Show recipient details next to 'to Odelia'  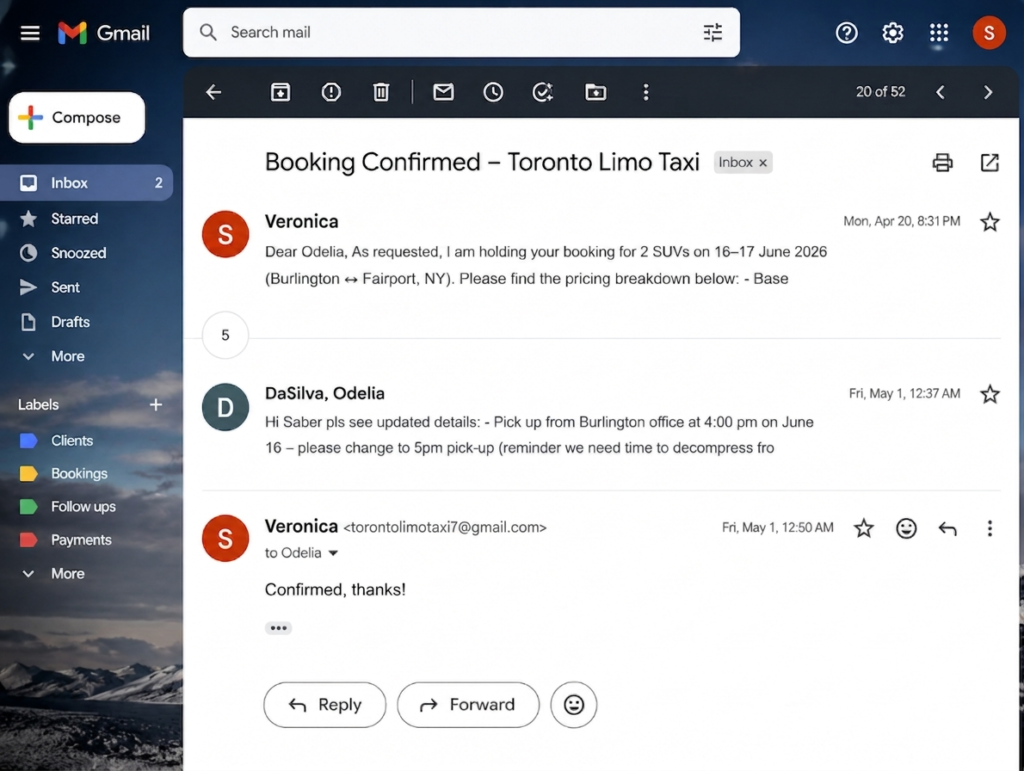tap(333, 553)
